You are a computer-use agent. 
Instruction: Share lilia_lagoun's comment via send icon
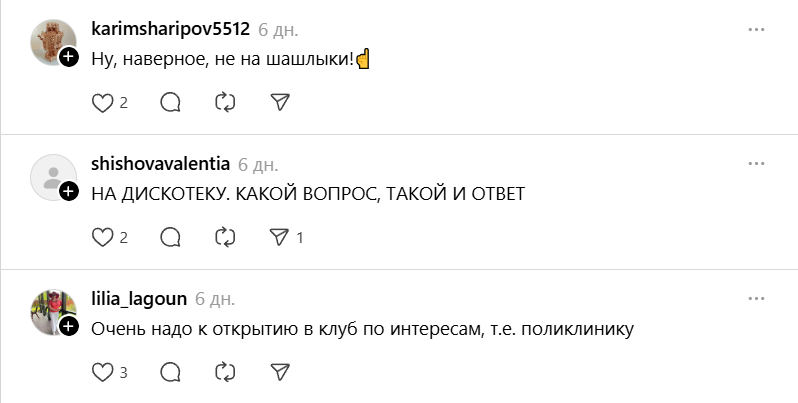tap(280, 372)
